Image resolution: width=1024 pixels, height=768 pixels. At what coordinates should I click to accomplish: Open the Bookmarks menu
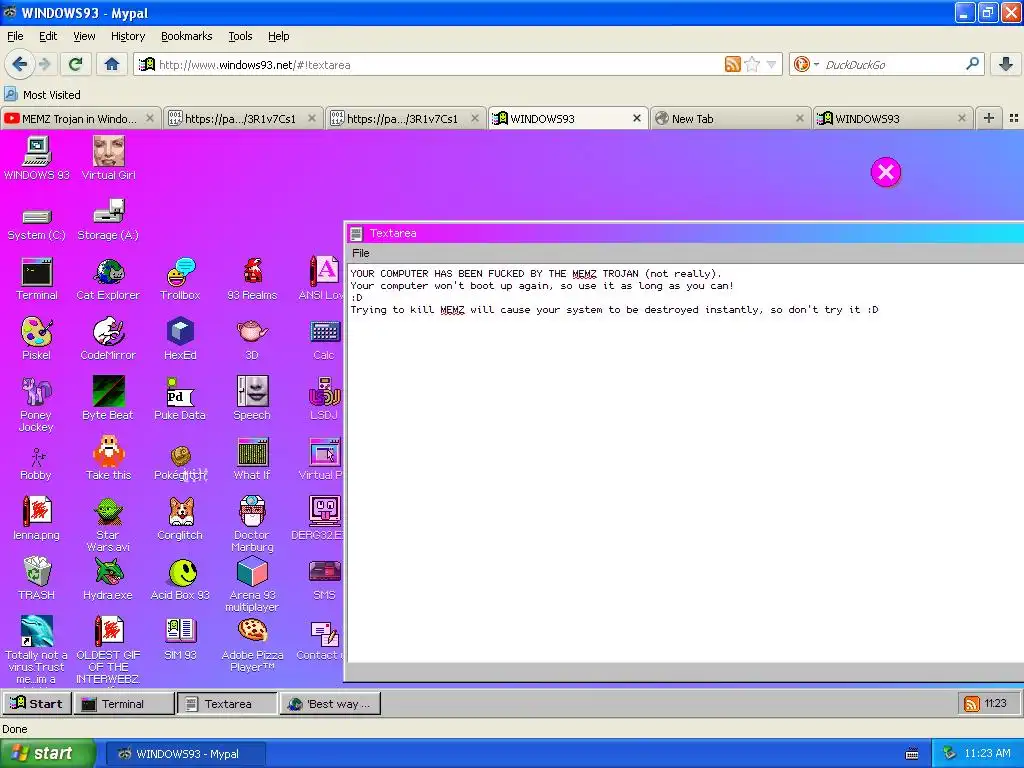[187, 36]
